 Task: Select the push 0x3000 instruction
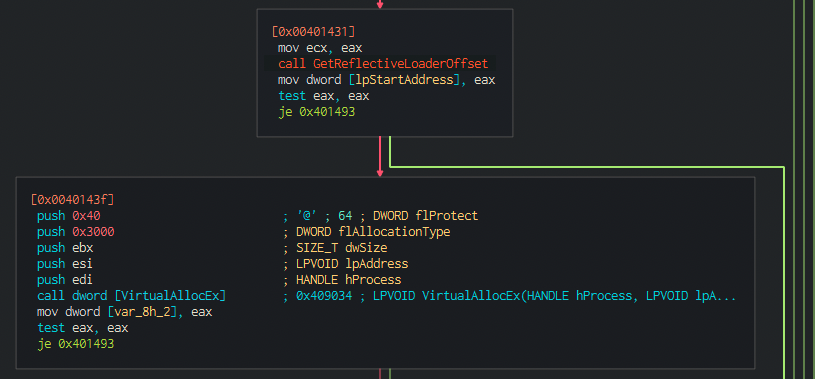pos(75,231)
